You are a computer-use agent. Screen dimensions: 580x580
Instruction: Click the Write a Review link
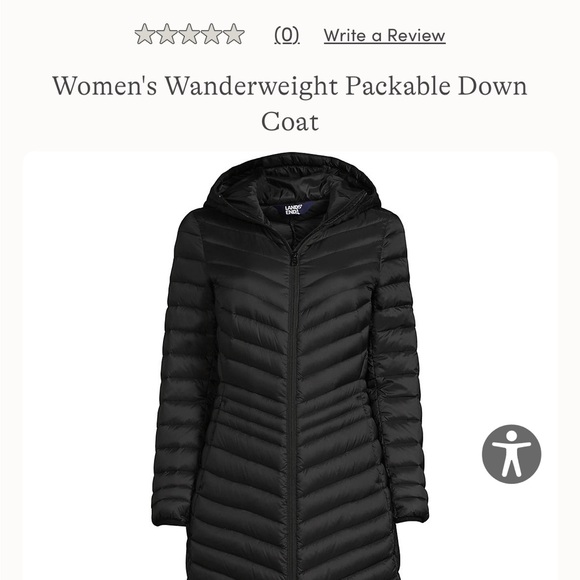pyautogui.click(x=384, y=36)
